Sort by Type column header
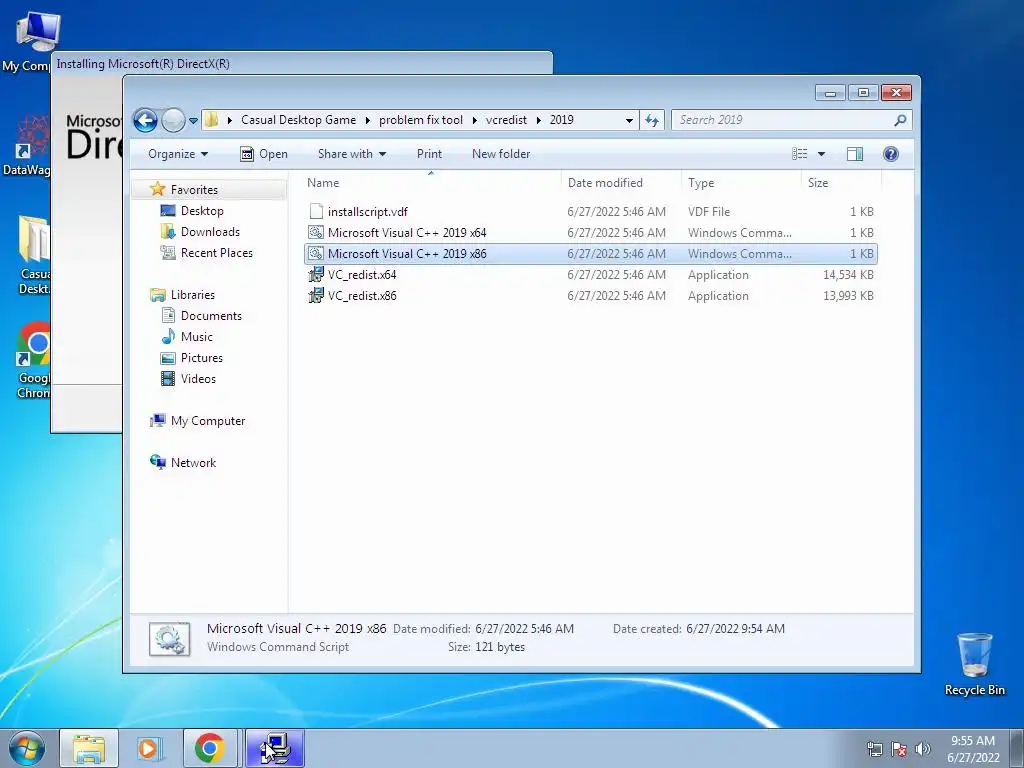The width and height of the screenshot is (1024, 768). point(741,183)
